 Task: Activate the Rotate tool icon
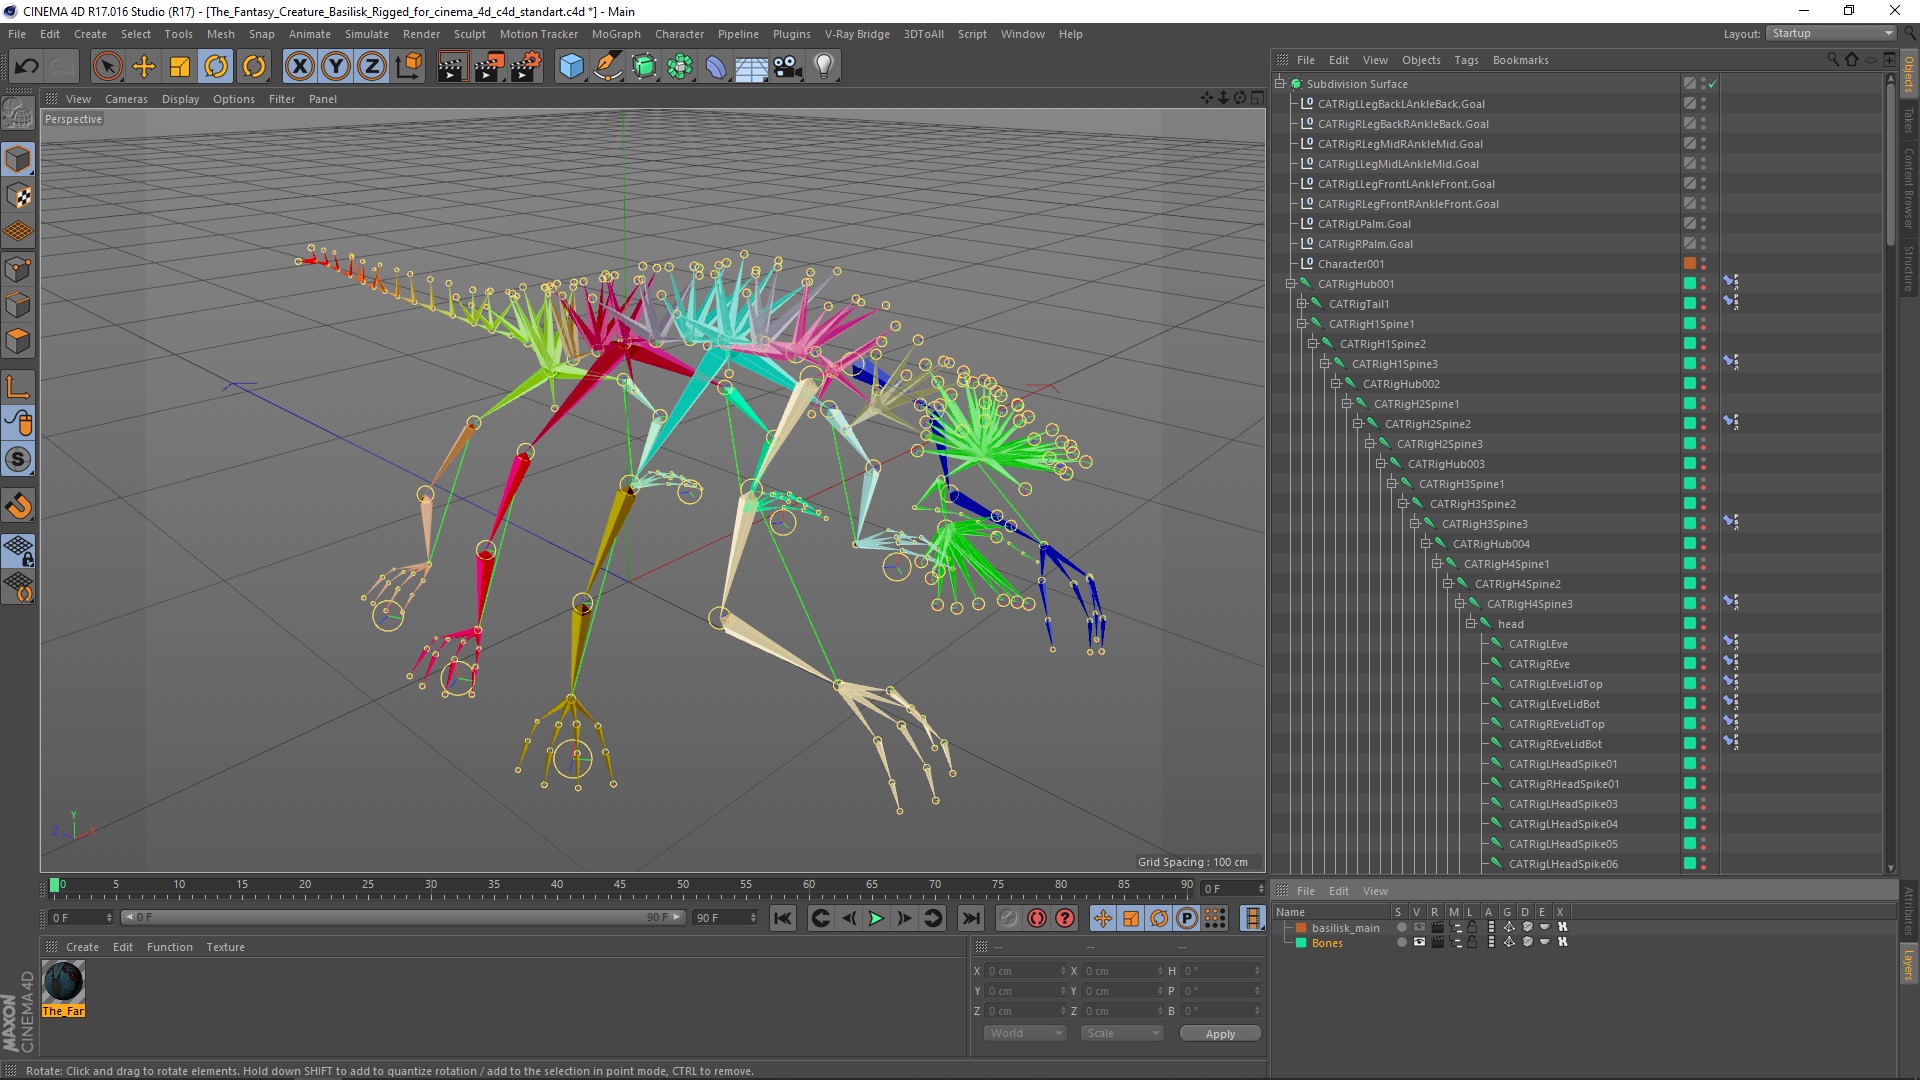(216, 67)
